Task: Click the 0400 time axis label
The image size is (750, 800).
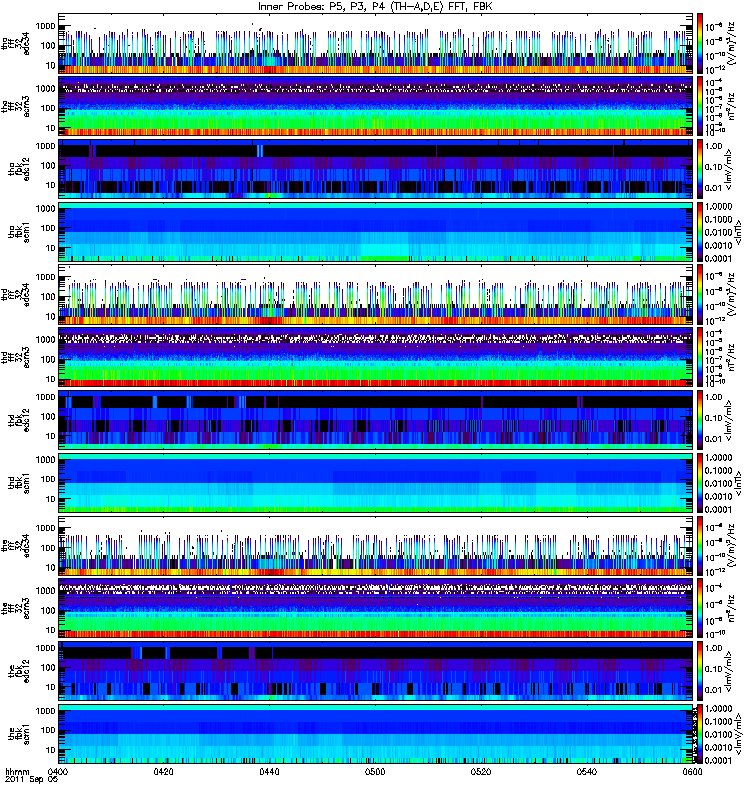Action: click(x=58, y=771)
